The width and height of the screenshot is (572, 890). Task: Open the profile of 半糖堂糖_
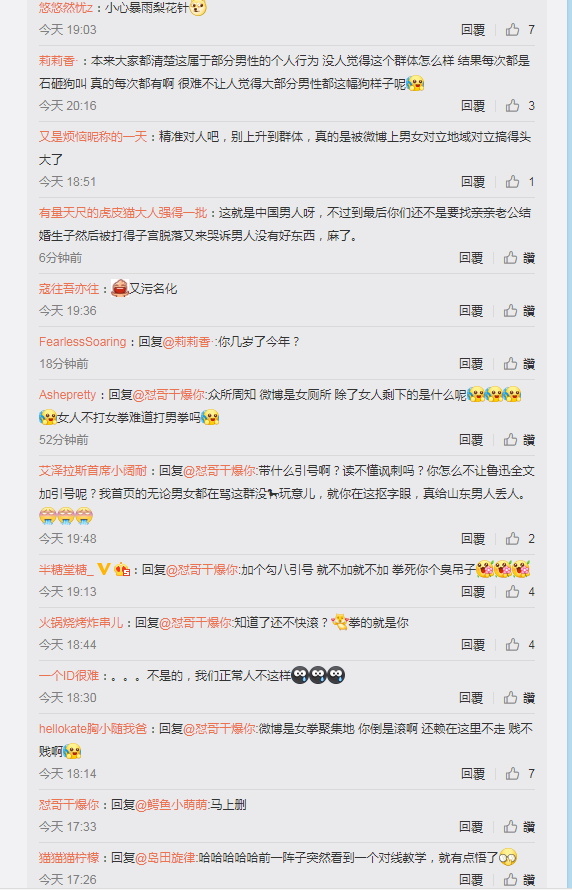click(66, 569)
